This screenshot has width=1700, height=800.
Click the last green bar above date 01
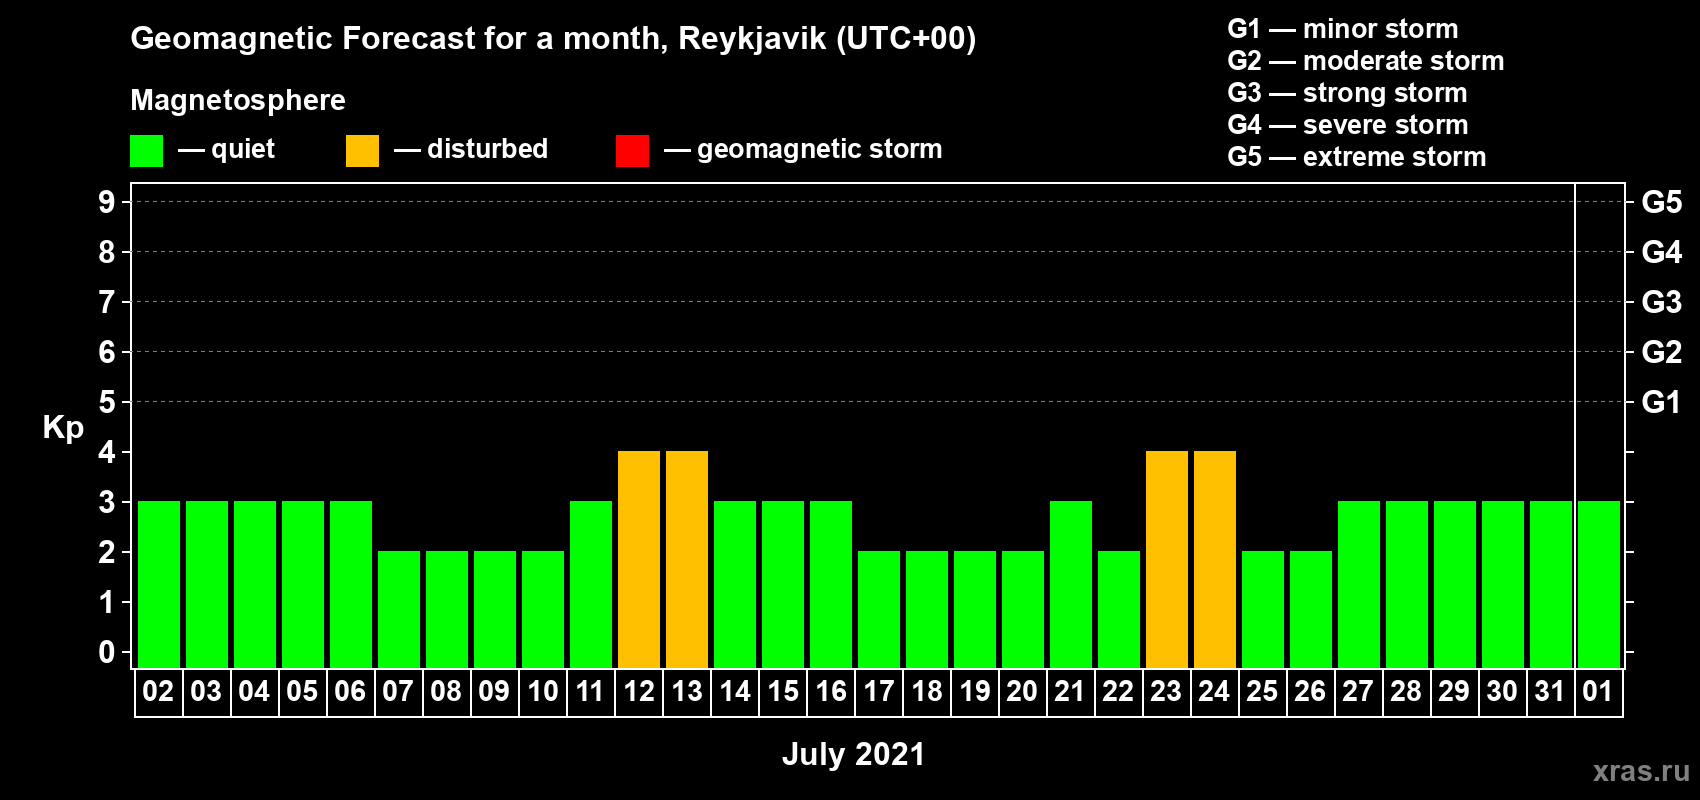(x=1599, y=584)
